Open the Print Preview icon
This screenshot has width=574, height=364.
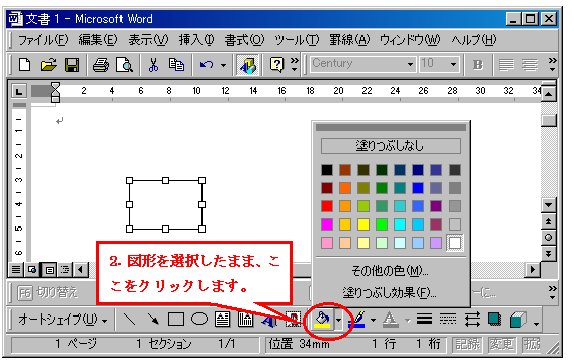point(124,65)
